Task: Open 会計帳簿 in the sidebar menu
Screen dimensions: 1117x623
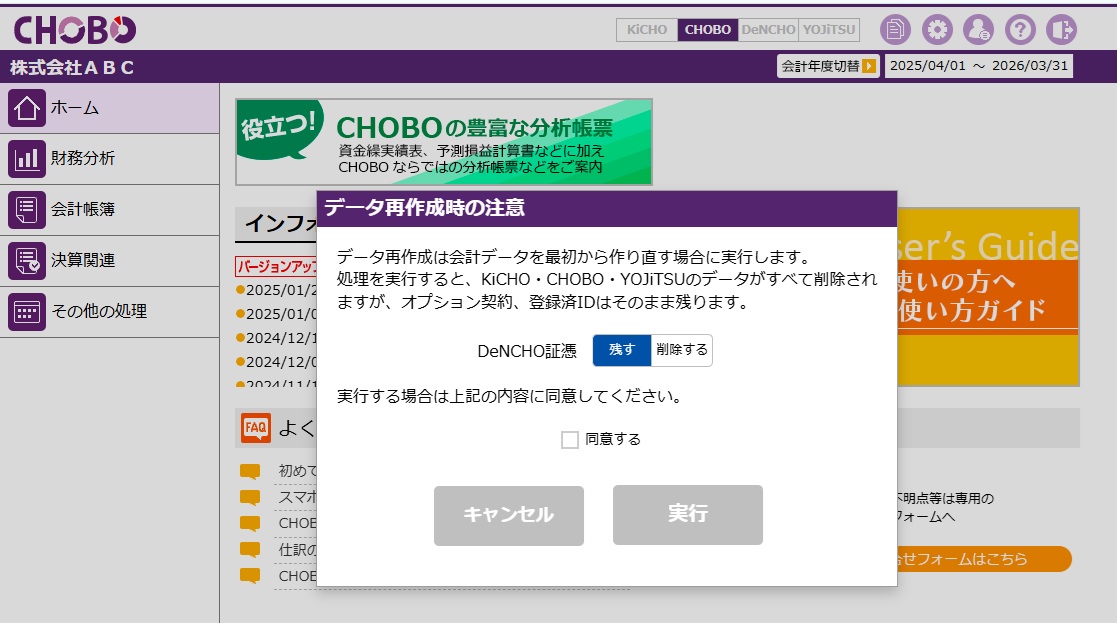Action: tap(110, 210)
